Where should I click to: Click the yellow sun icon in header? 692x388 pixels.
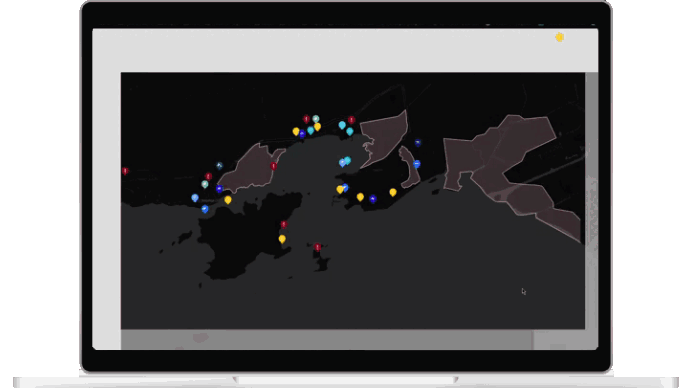(x=560, y=37)
